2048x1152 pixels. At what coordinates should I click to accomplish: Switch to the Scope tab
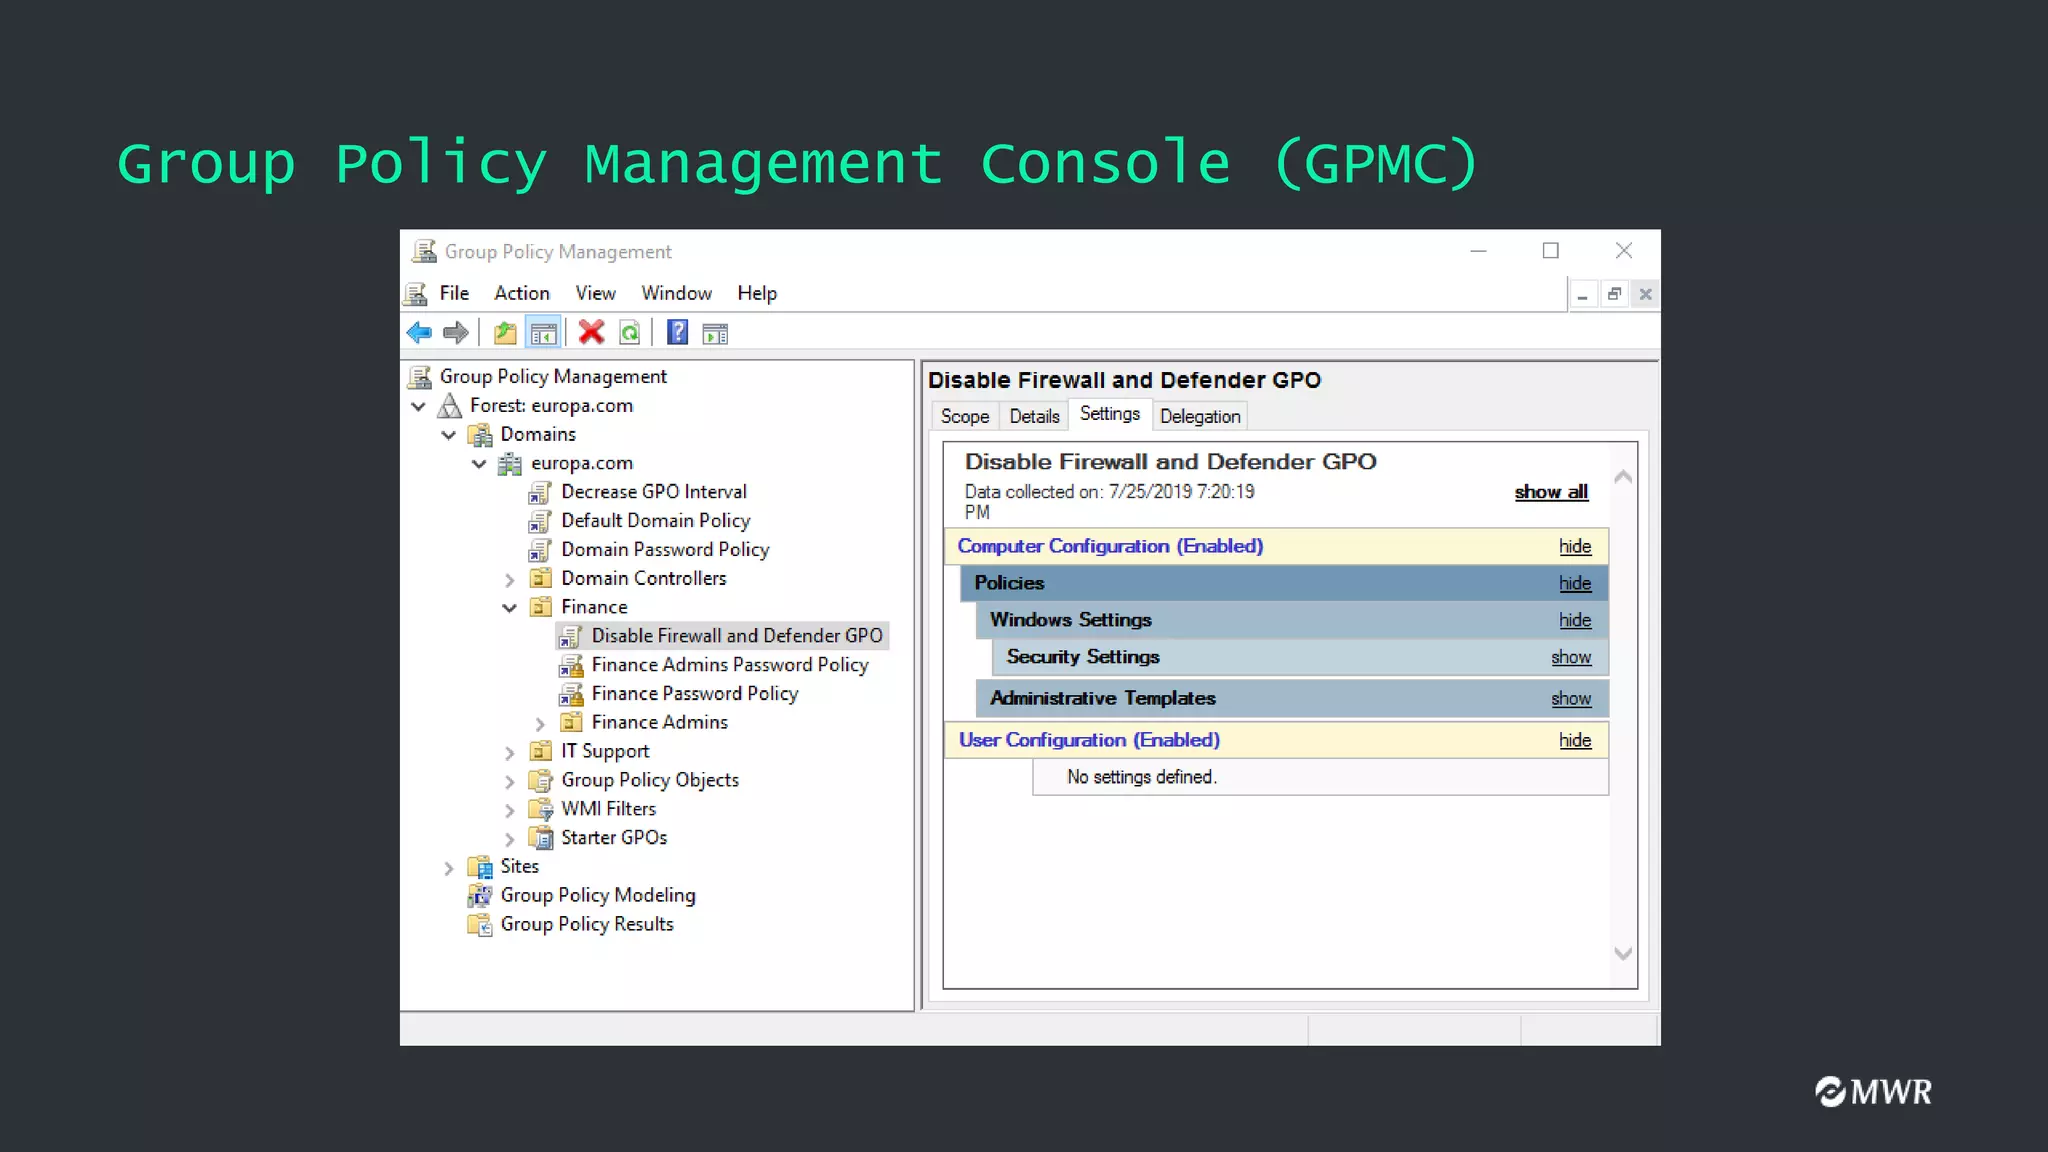pos(965,416)
